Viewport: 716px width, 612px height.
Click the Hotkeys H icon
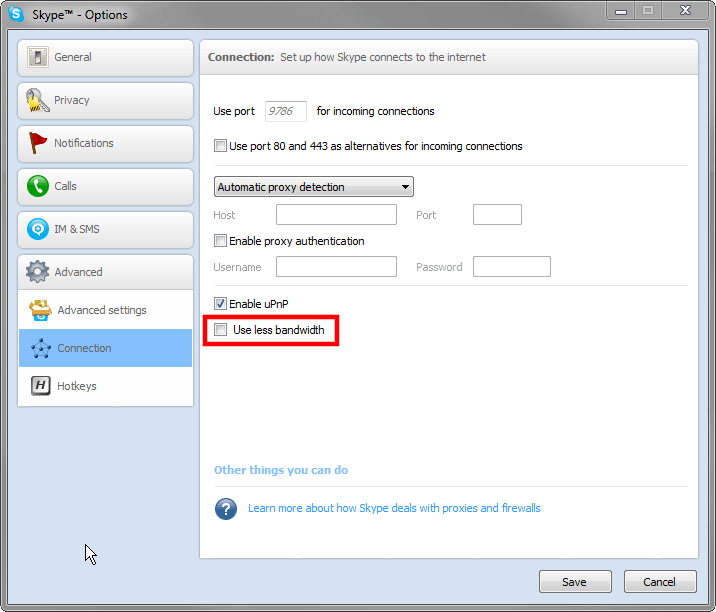pyautogui.click(x=41, y=386)
